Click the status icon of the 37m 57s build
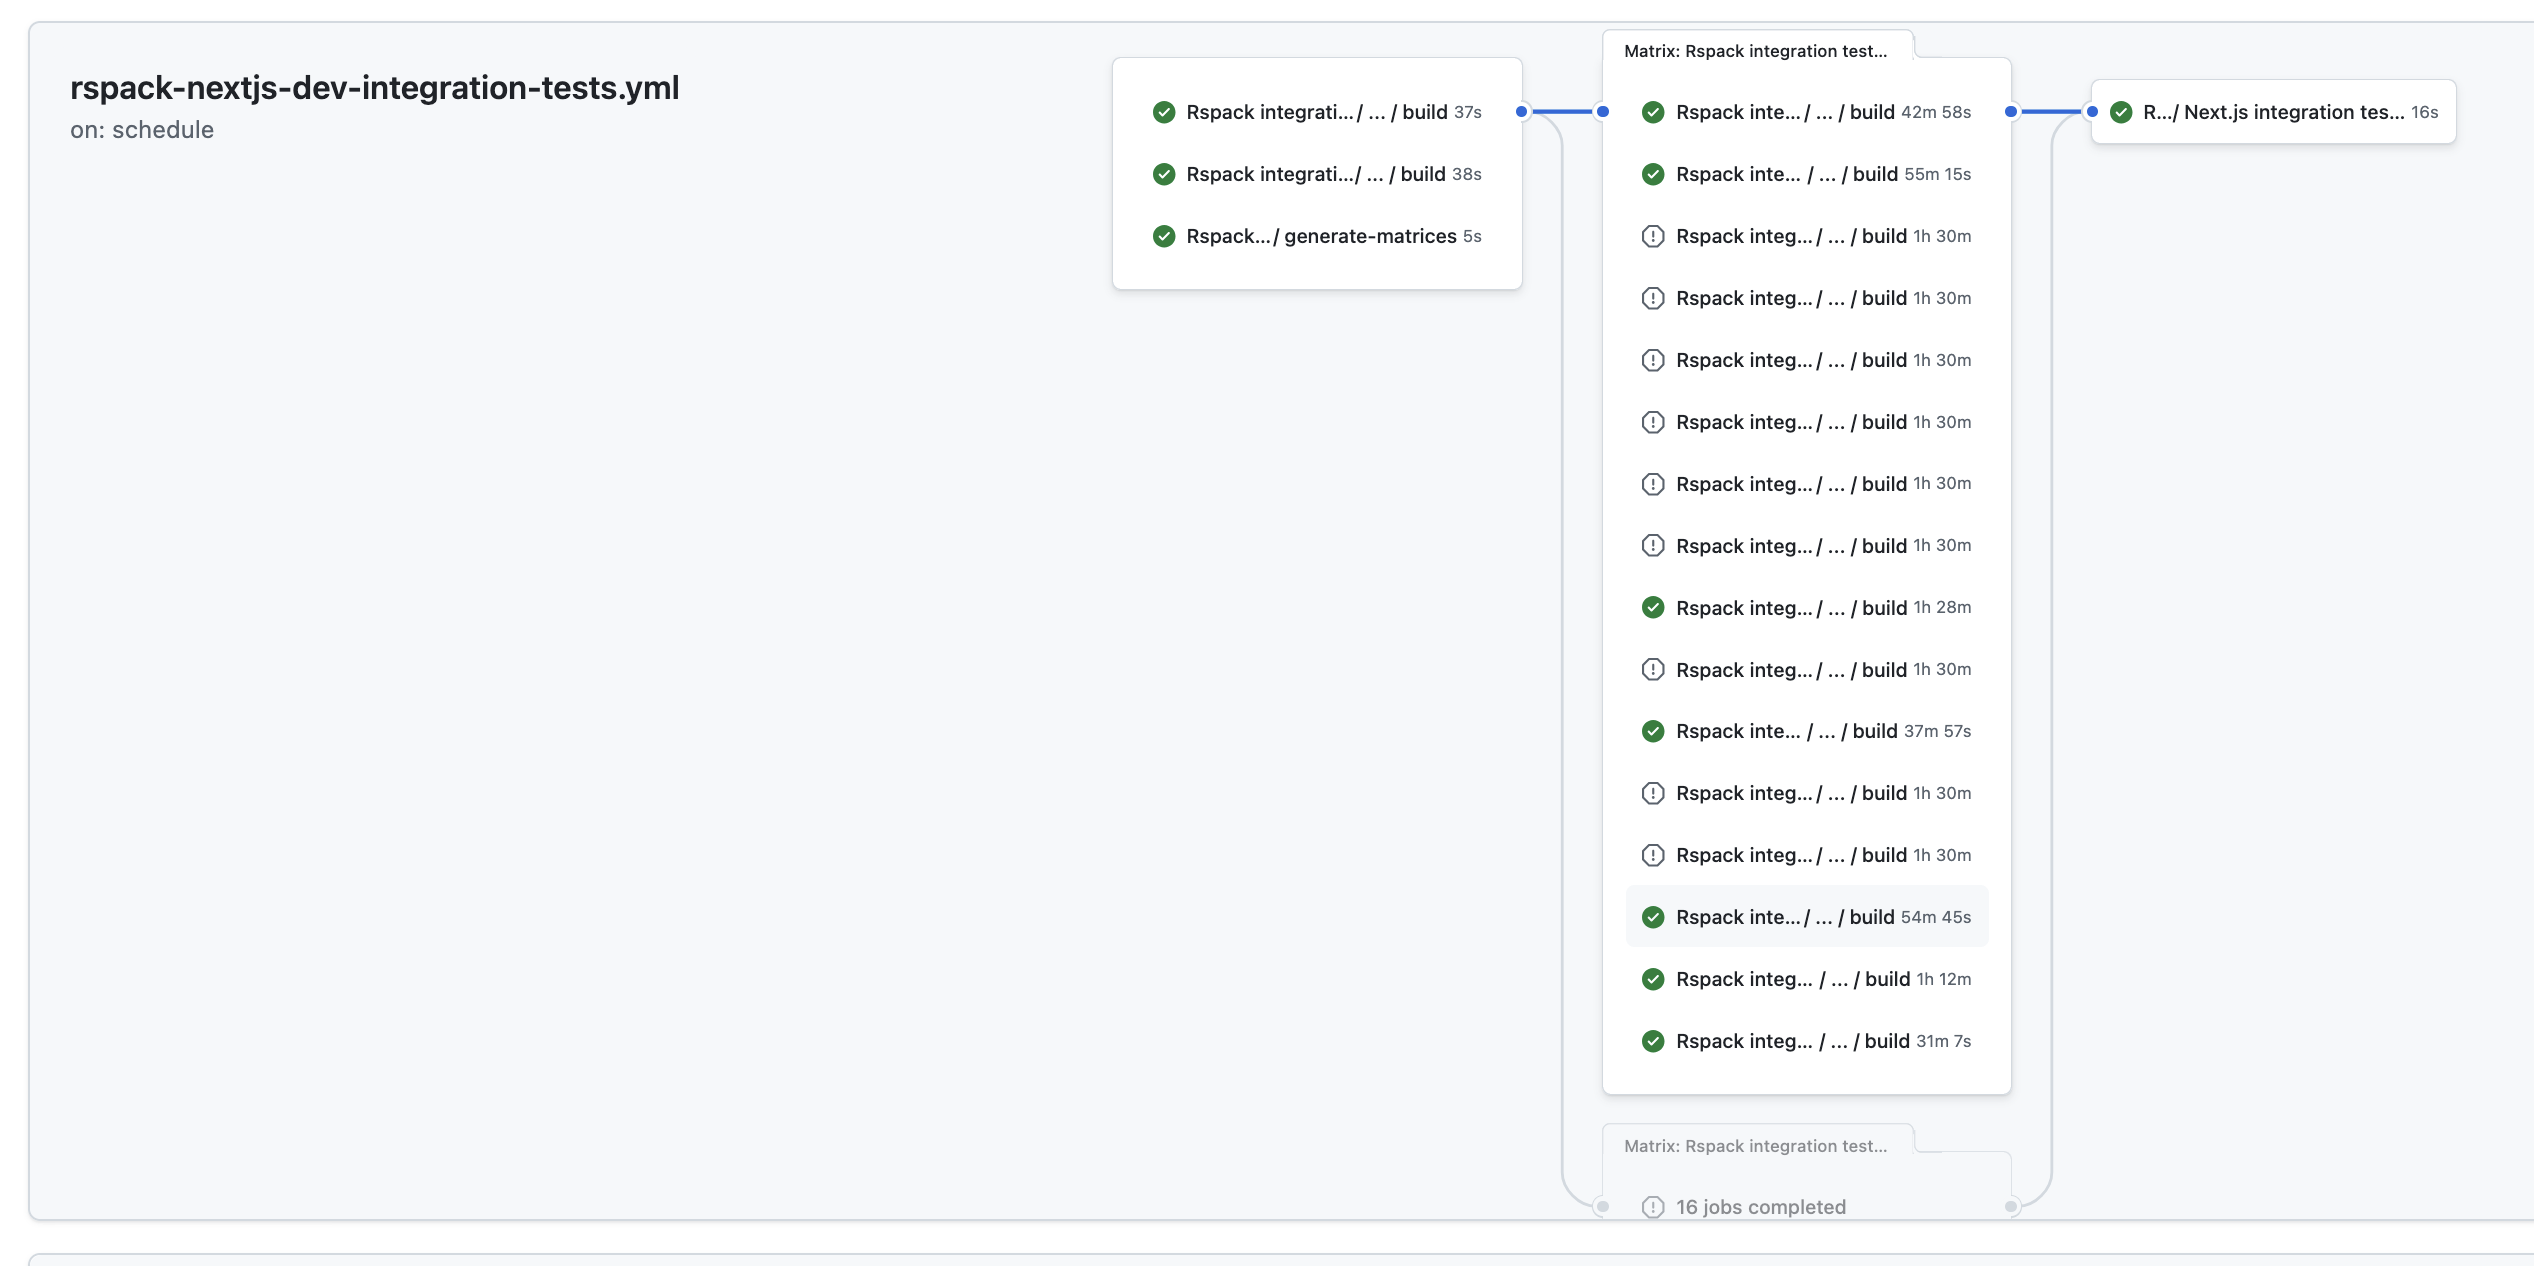The height and width of the screenshot is (1266, 2534). point(1654,731)
